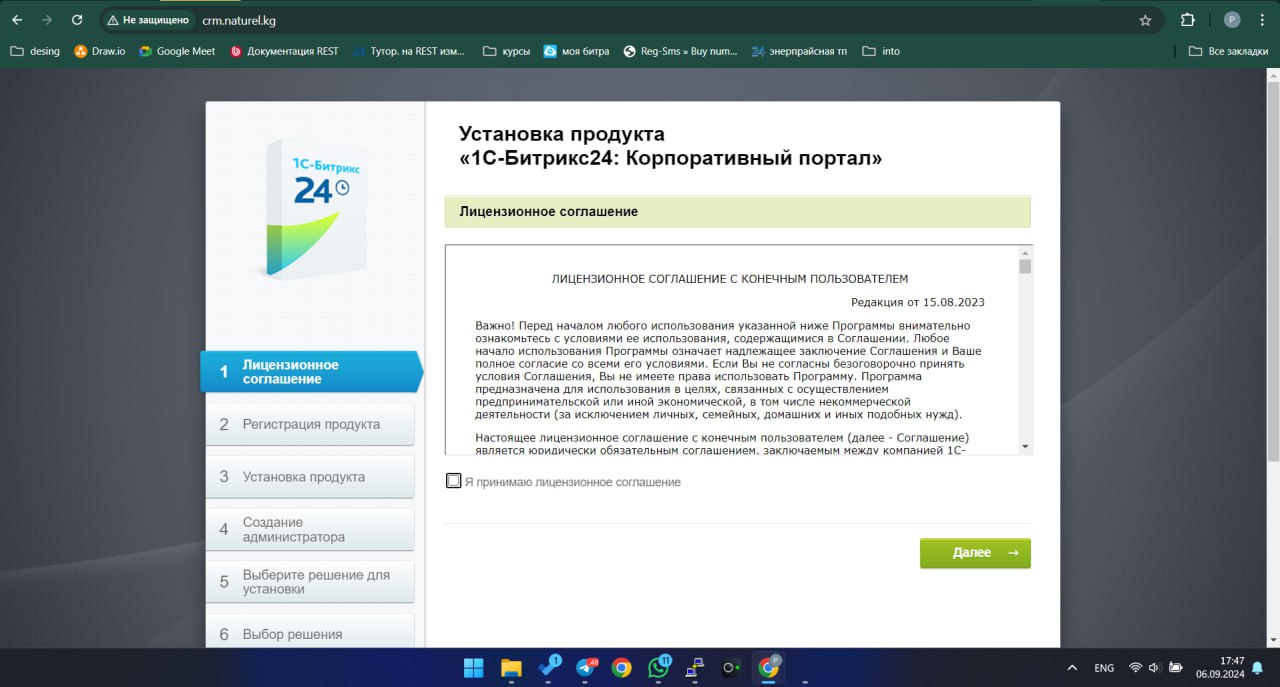Open the network computers taskbar app

[x=694, y=667]
